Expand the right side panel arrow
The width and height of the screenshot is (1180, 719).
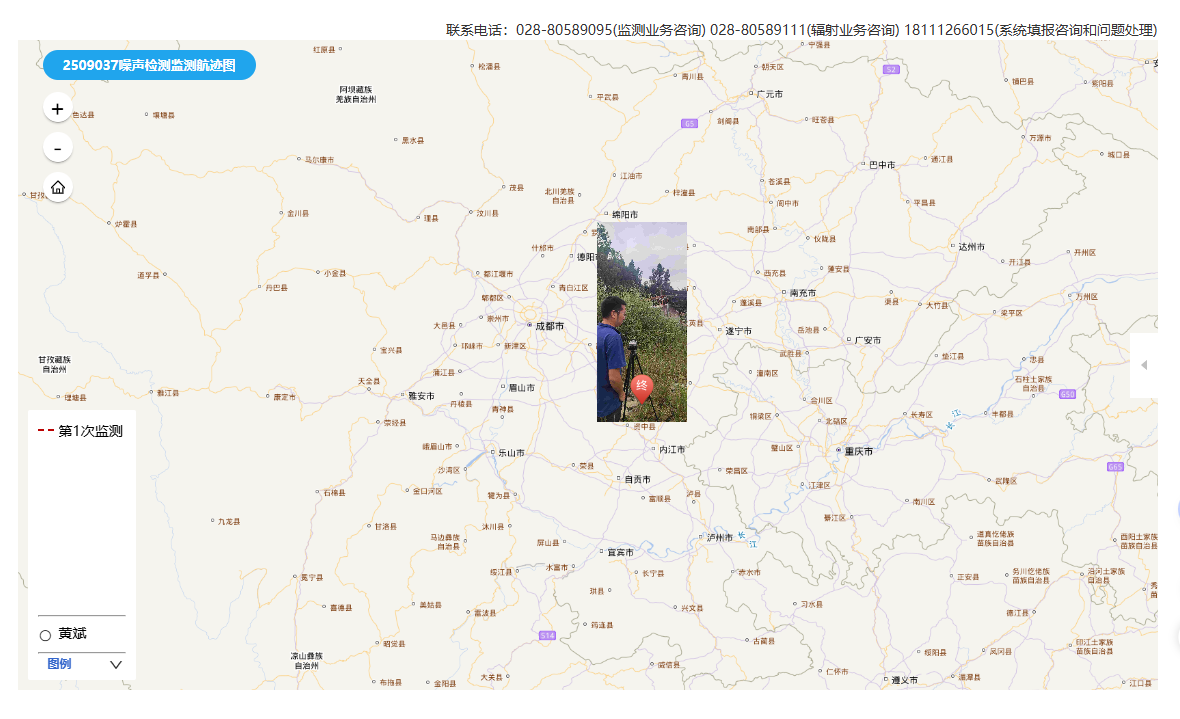1144,365
